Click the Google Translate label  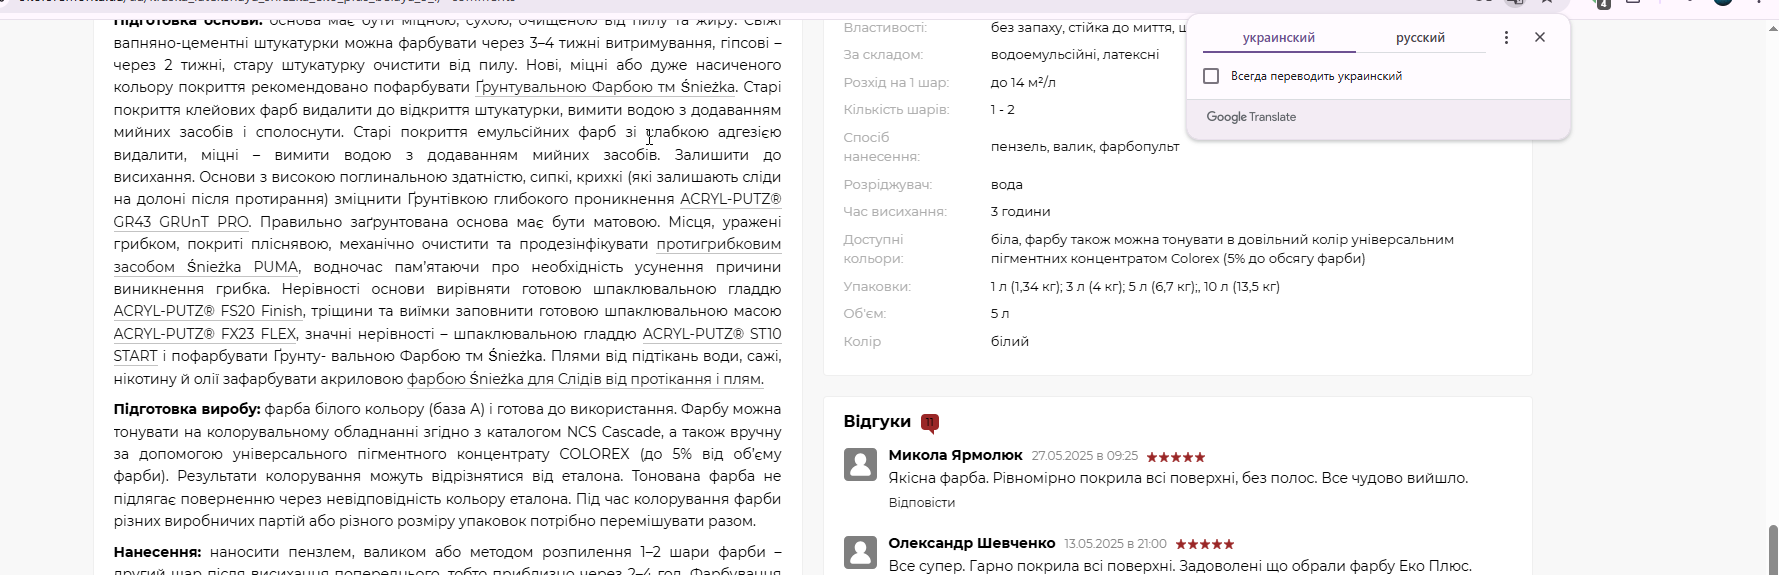tap(1251, 117)
